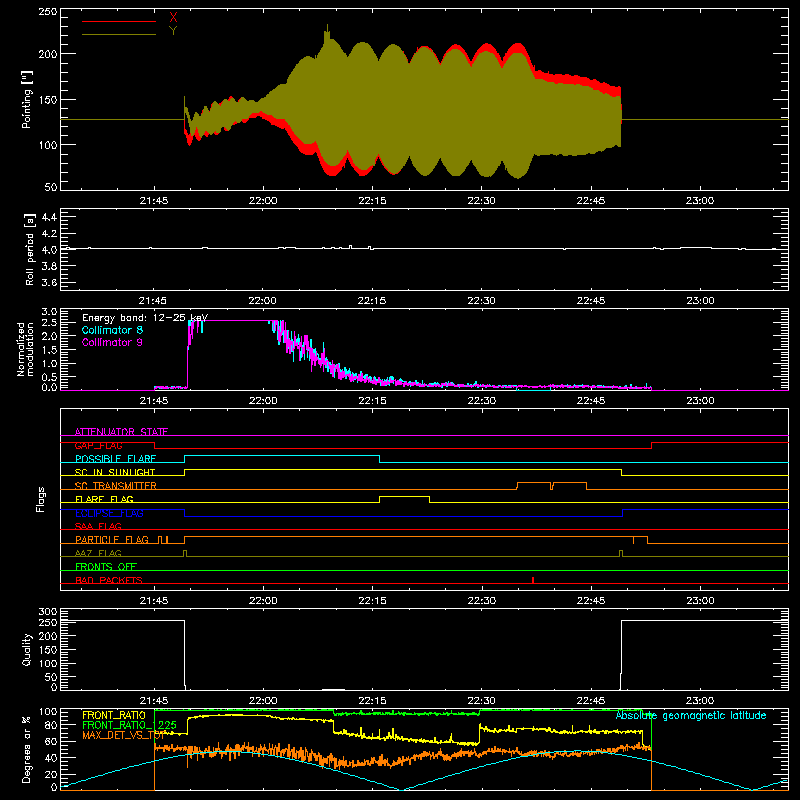Image resolution: width=800 pixels, height=800 pixels.
Task: Click the olive Y legend label
Action: pyautogui.click(x=173, y=31)
